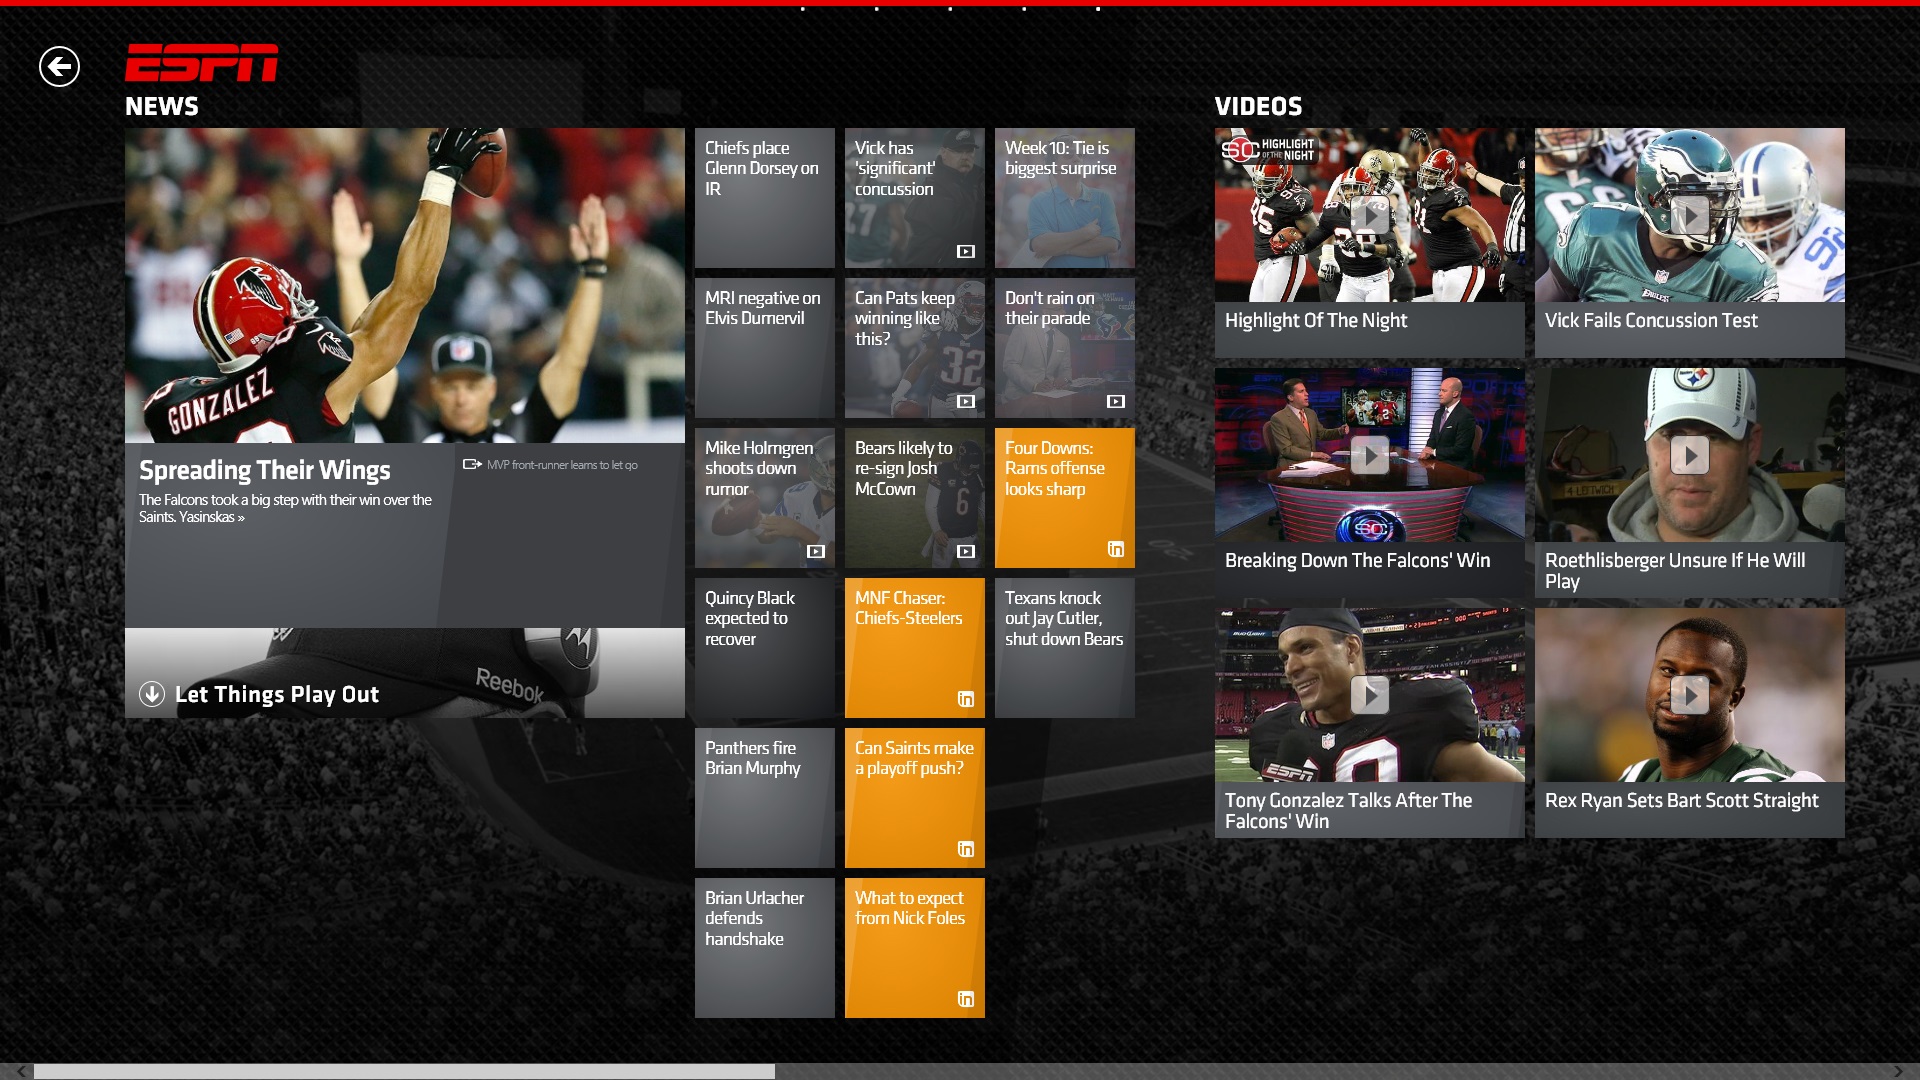Play the Highlight Of The Night video

[x=1369, y=215]
